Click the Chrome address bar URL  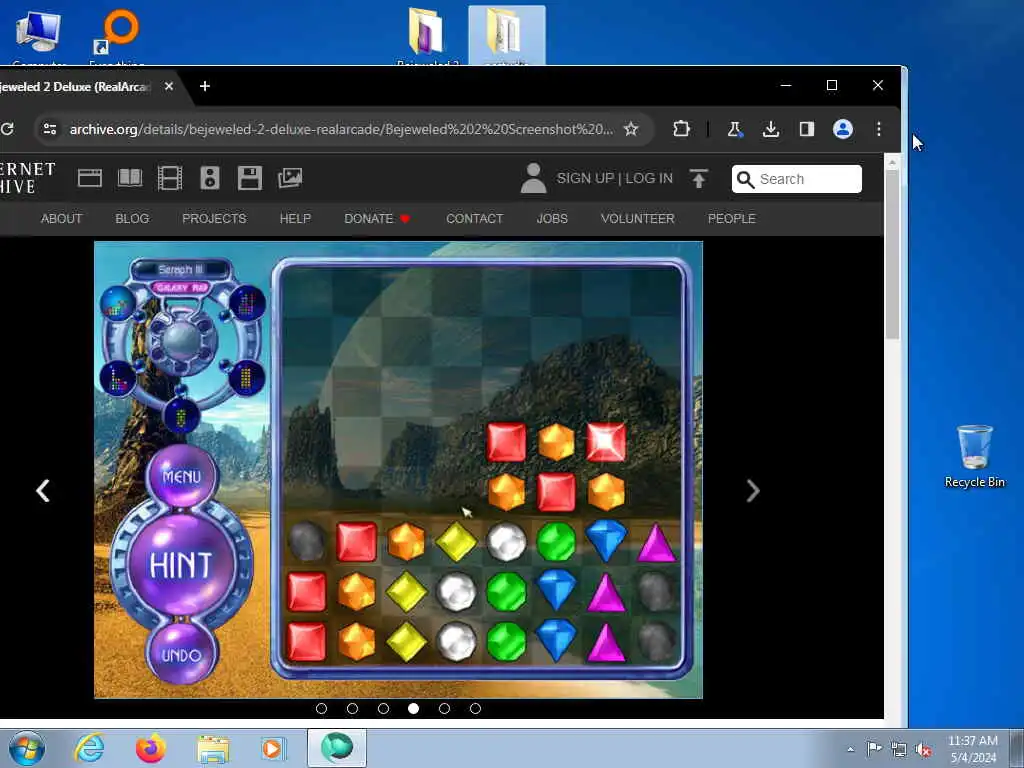click(x=342, y=129)
